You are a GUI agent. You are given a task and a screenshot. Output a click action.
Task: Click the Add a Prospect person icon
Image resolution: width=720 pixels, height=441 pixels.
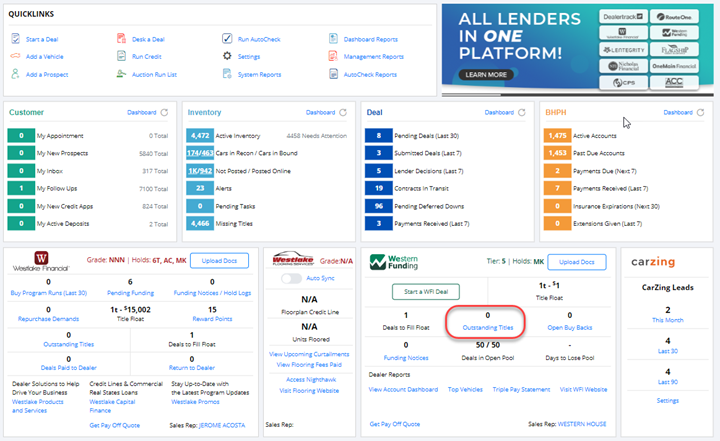pos(16,74)
